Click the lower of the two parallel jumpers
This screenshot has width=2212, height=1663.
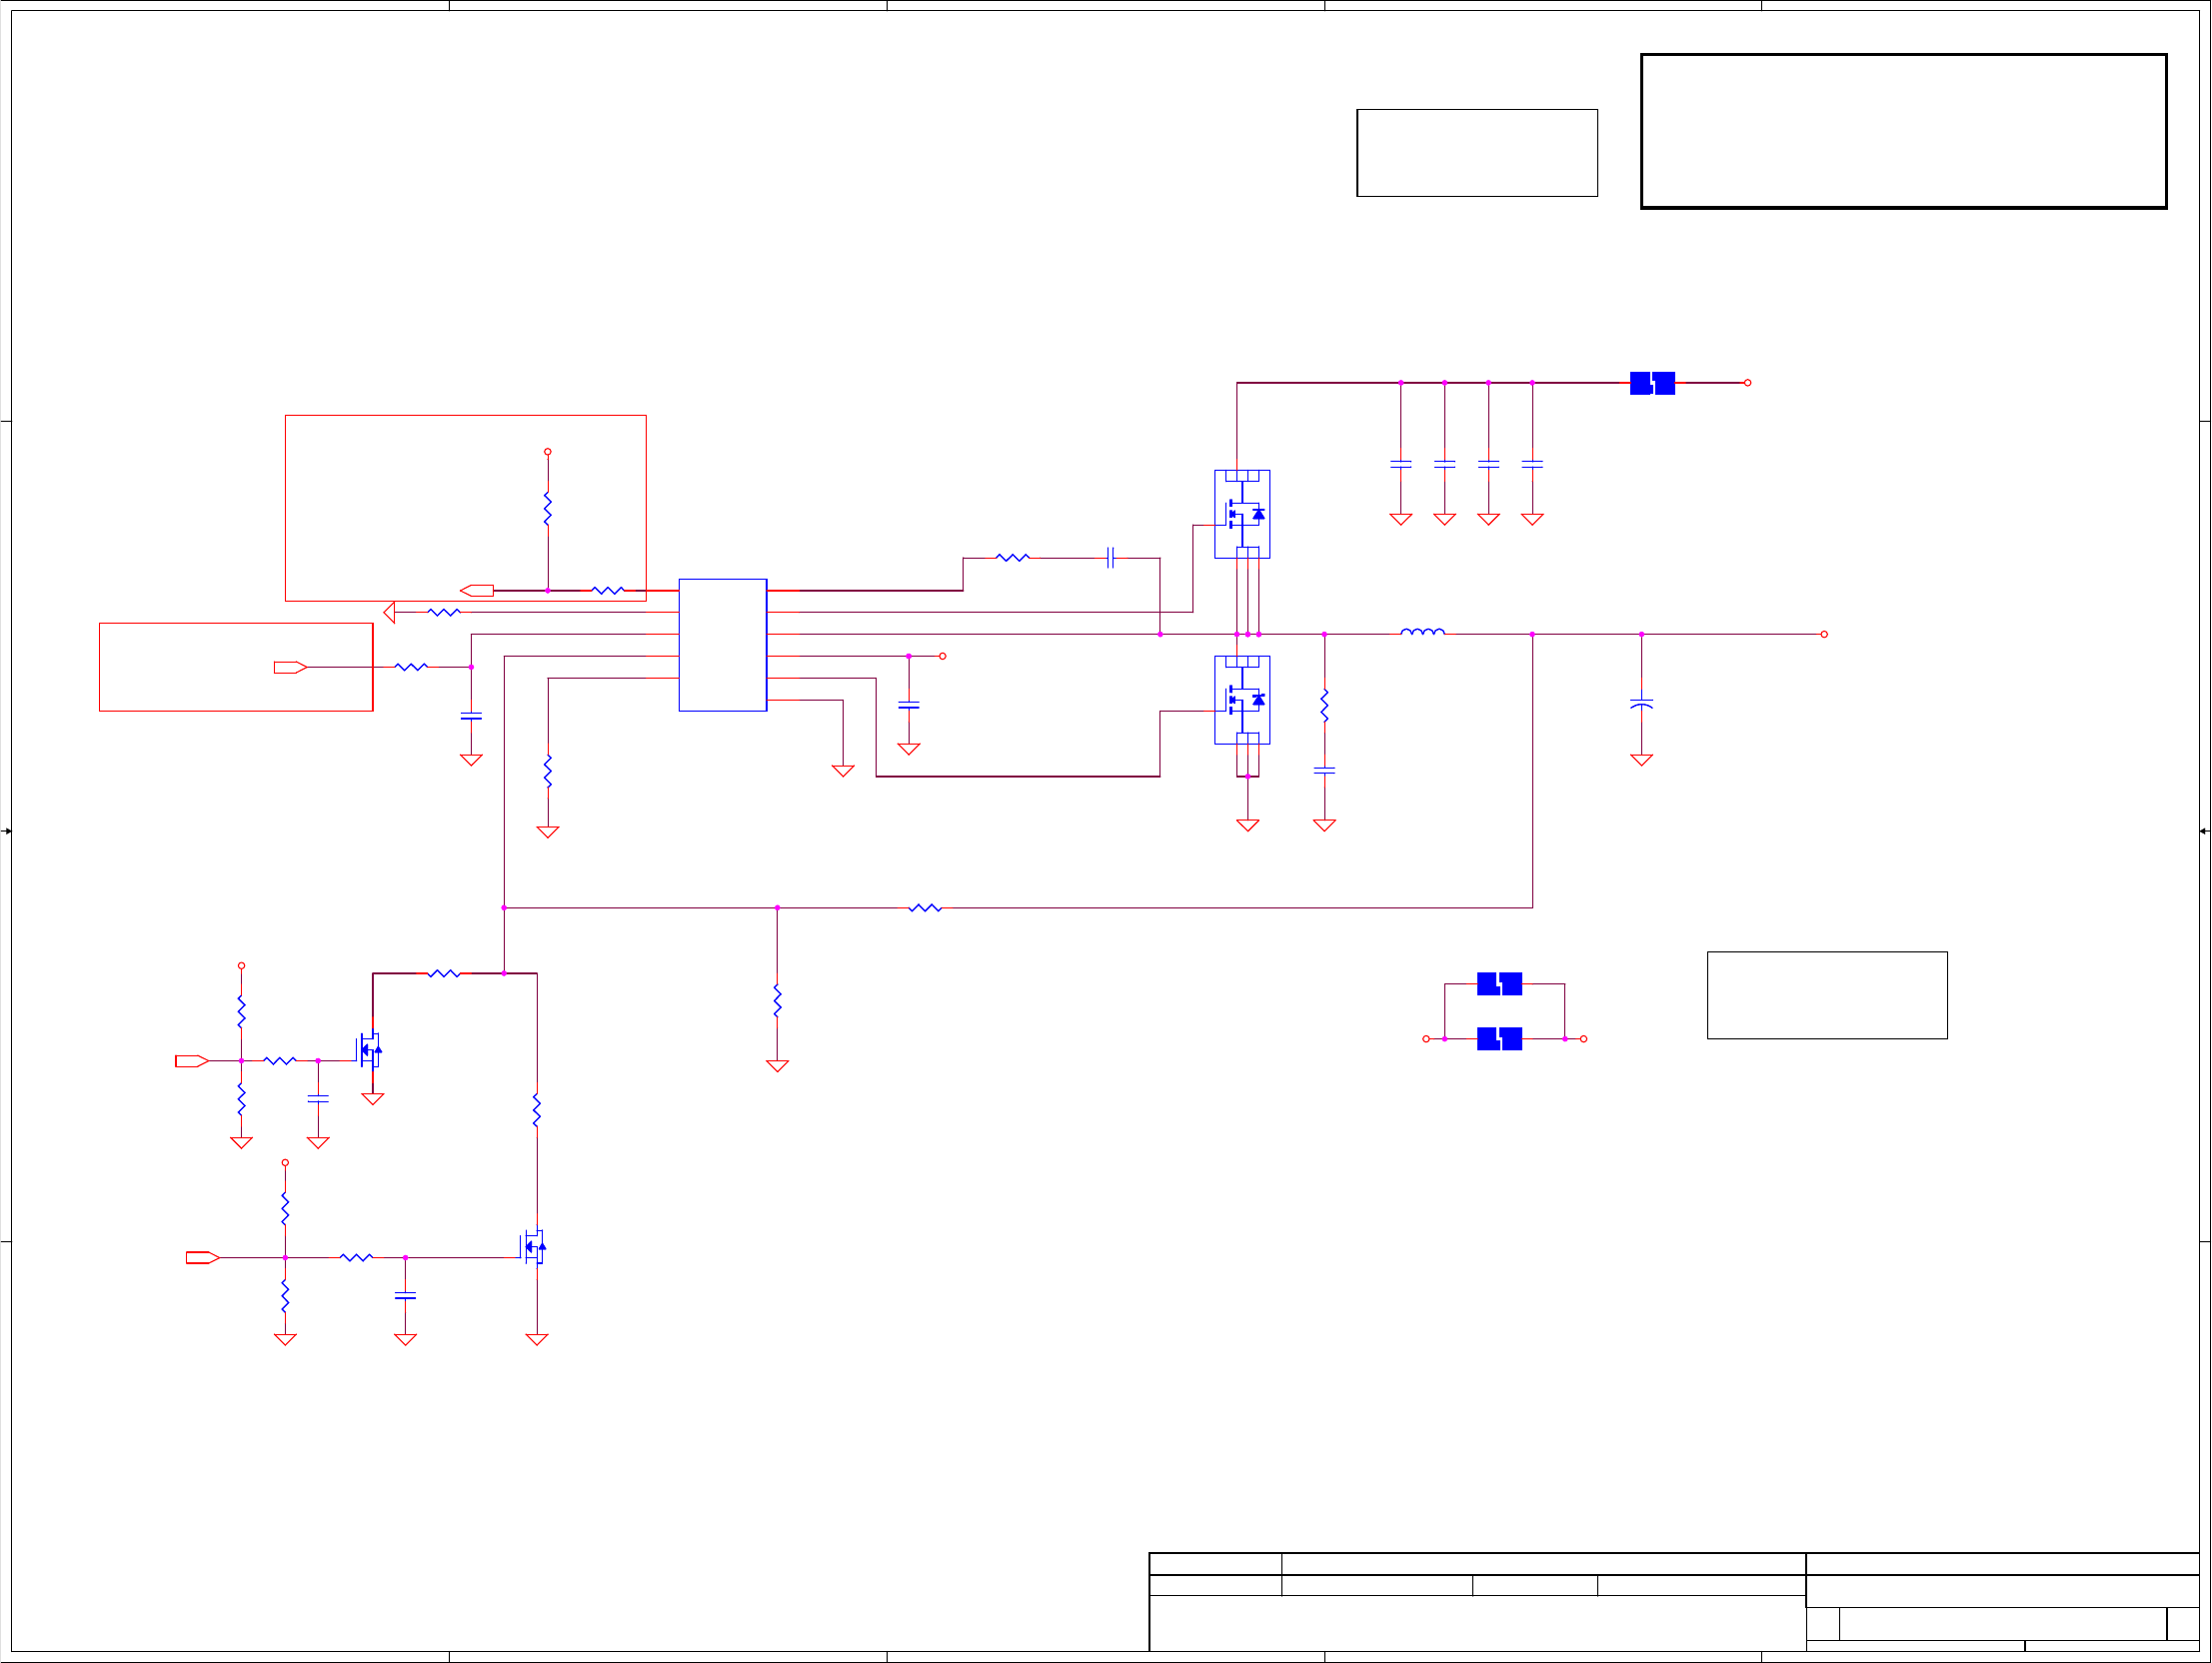1499,1039
